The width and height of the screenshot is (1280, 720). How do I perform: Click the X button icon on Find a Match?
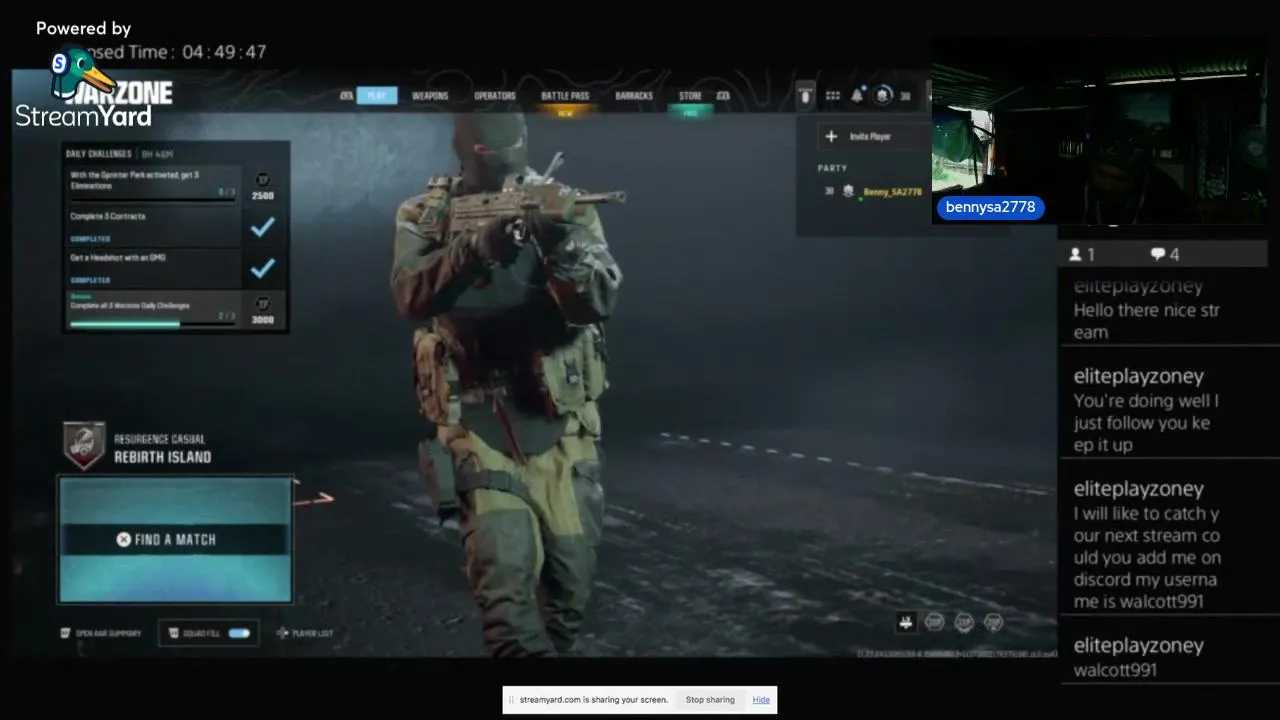123,540
